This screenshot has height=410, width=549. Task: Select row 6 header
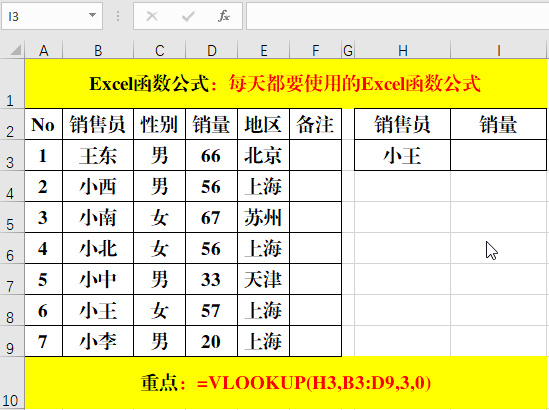tap(12, 248)
